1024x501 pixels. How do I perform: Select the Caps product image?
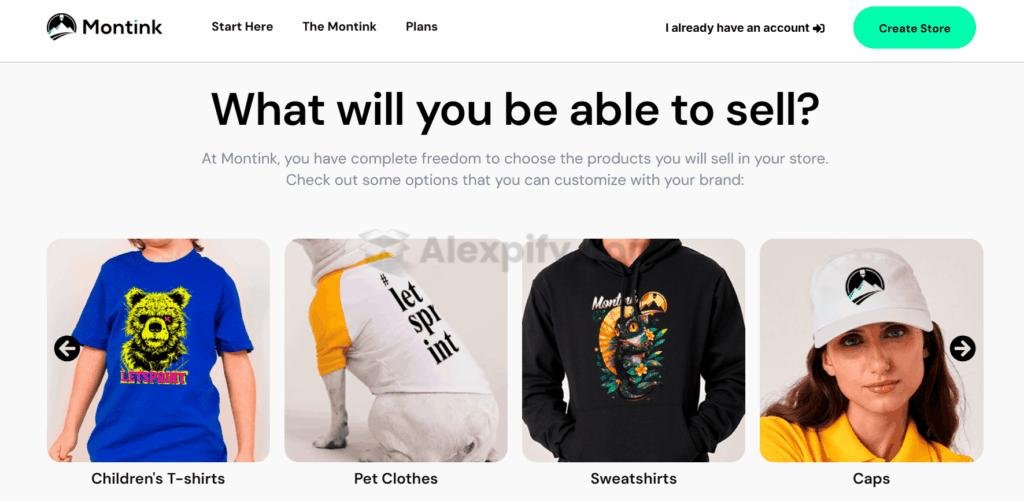871,350
